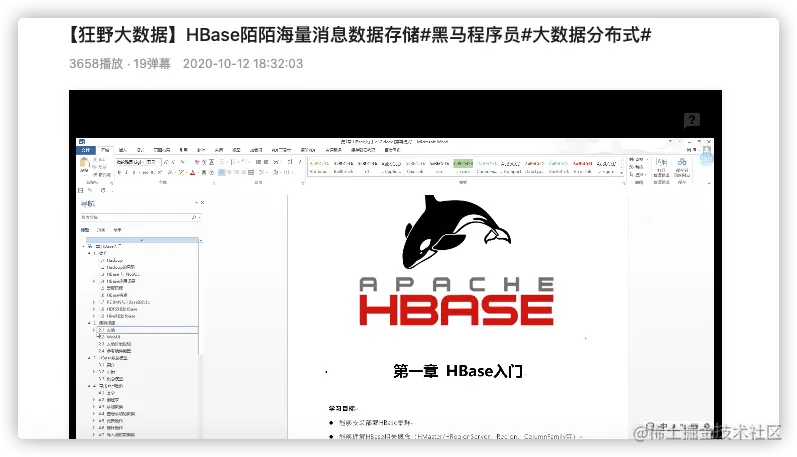Apply the red font color A button

[x=193, y=173]
